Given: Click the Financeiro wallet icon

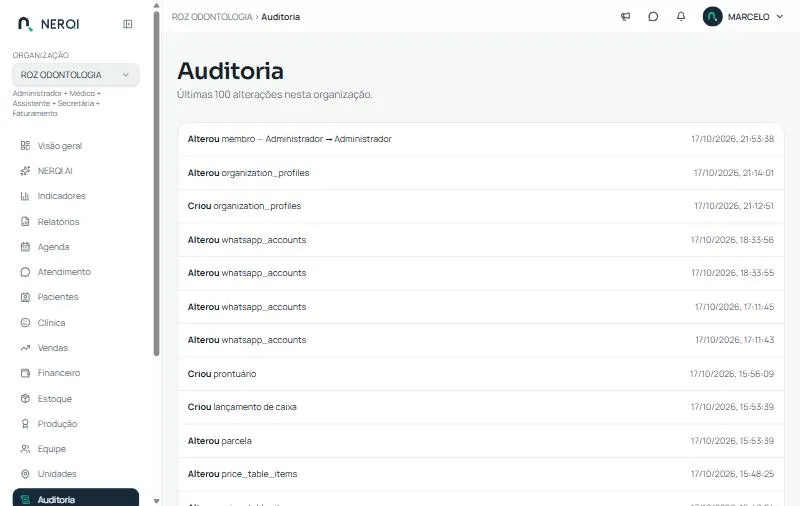Looking at the screenshot, I should (25, 373).
